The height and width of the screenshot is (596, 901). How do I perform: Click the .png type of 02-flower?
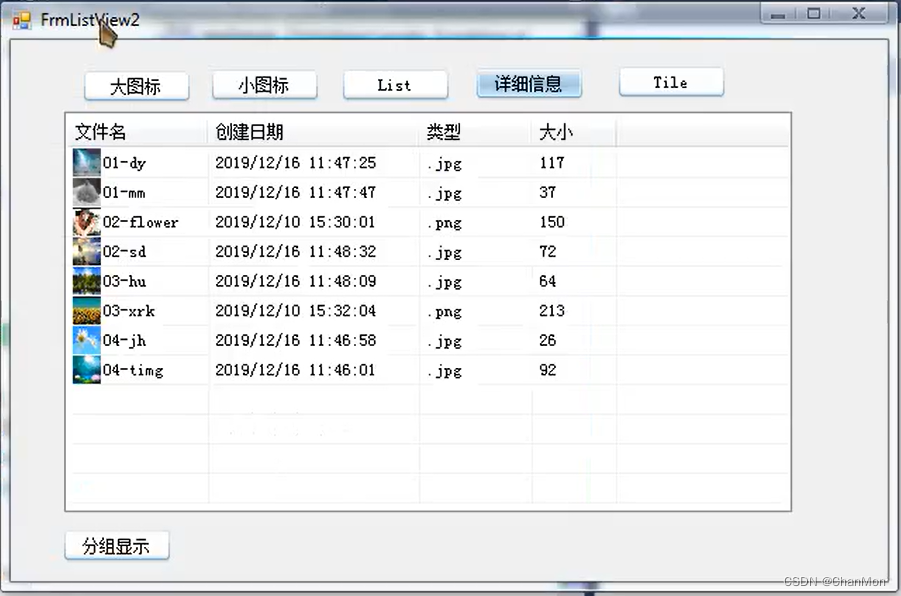click(x=445, y=223)
